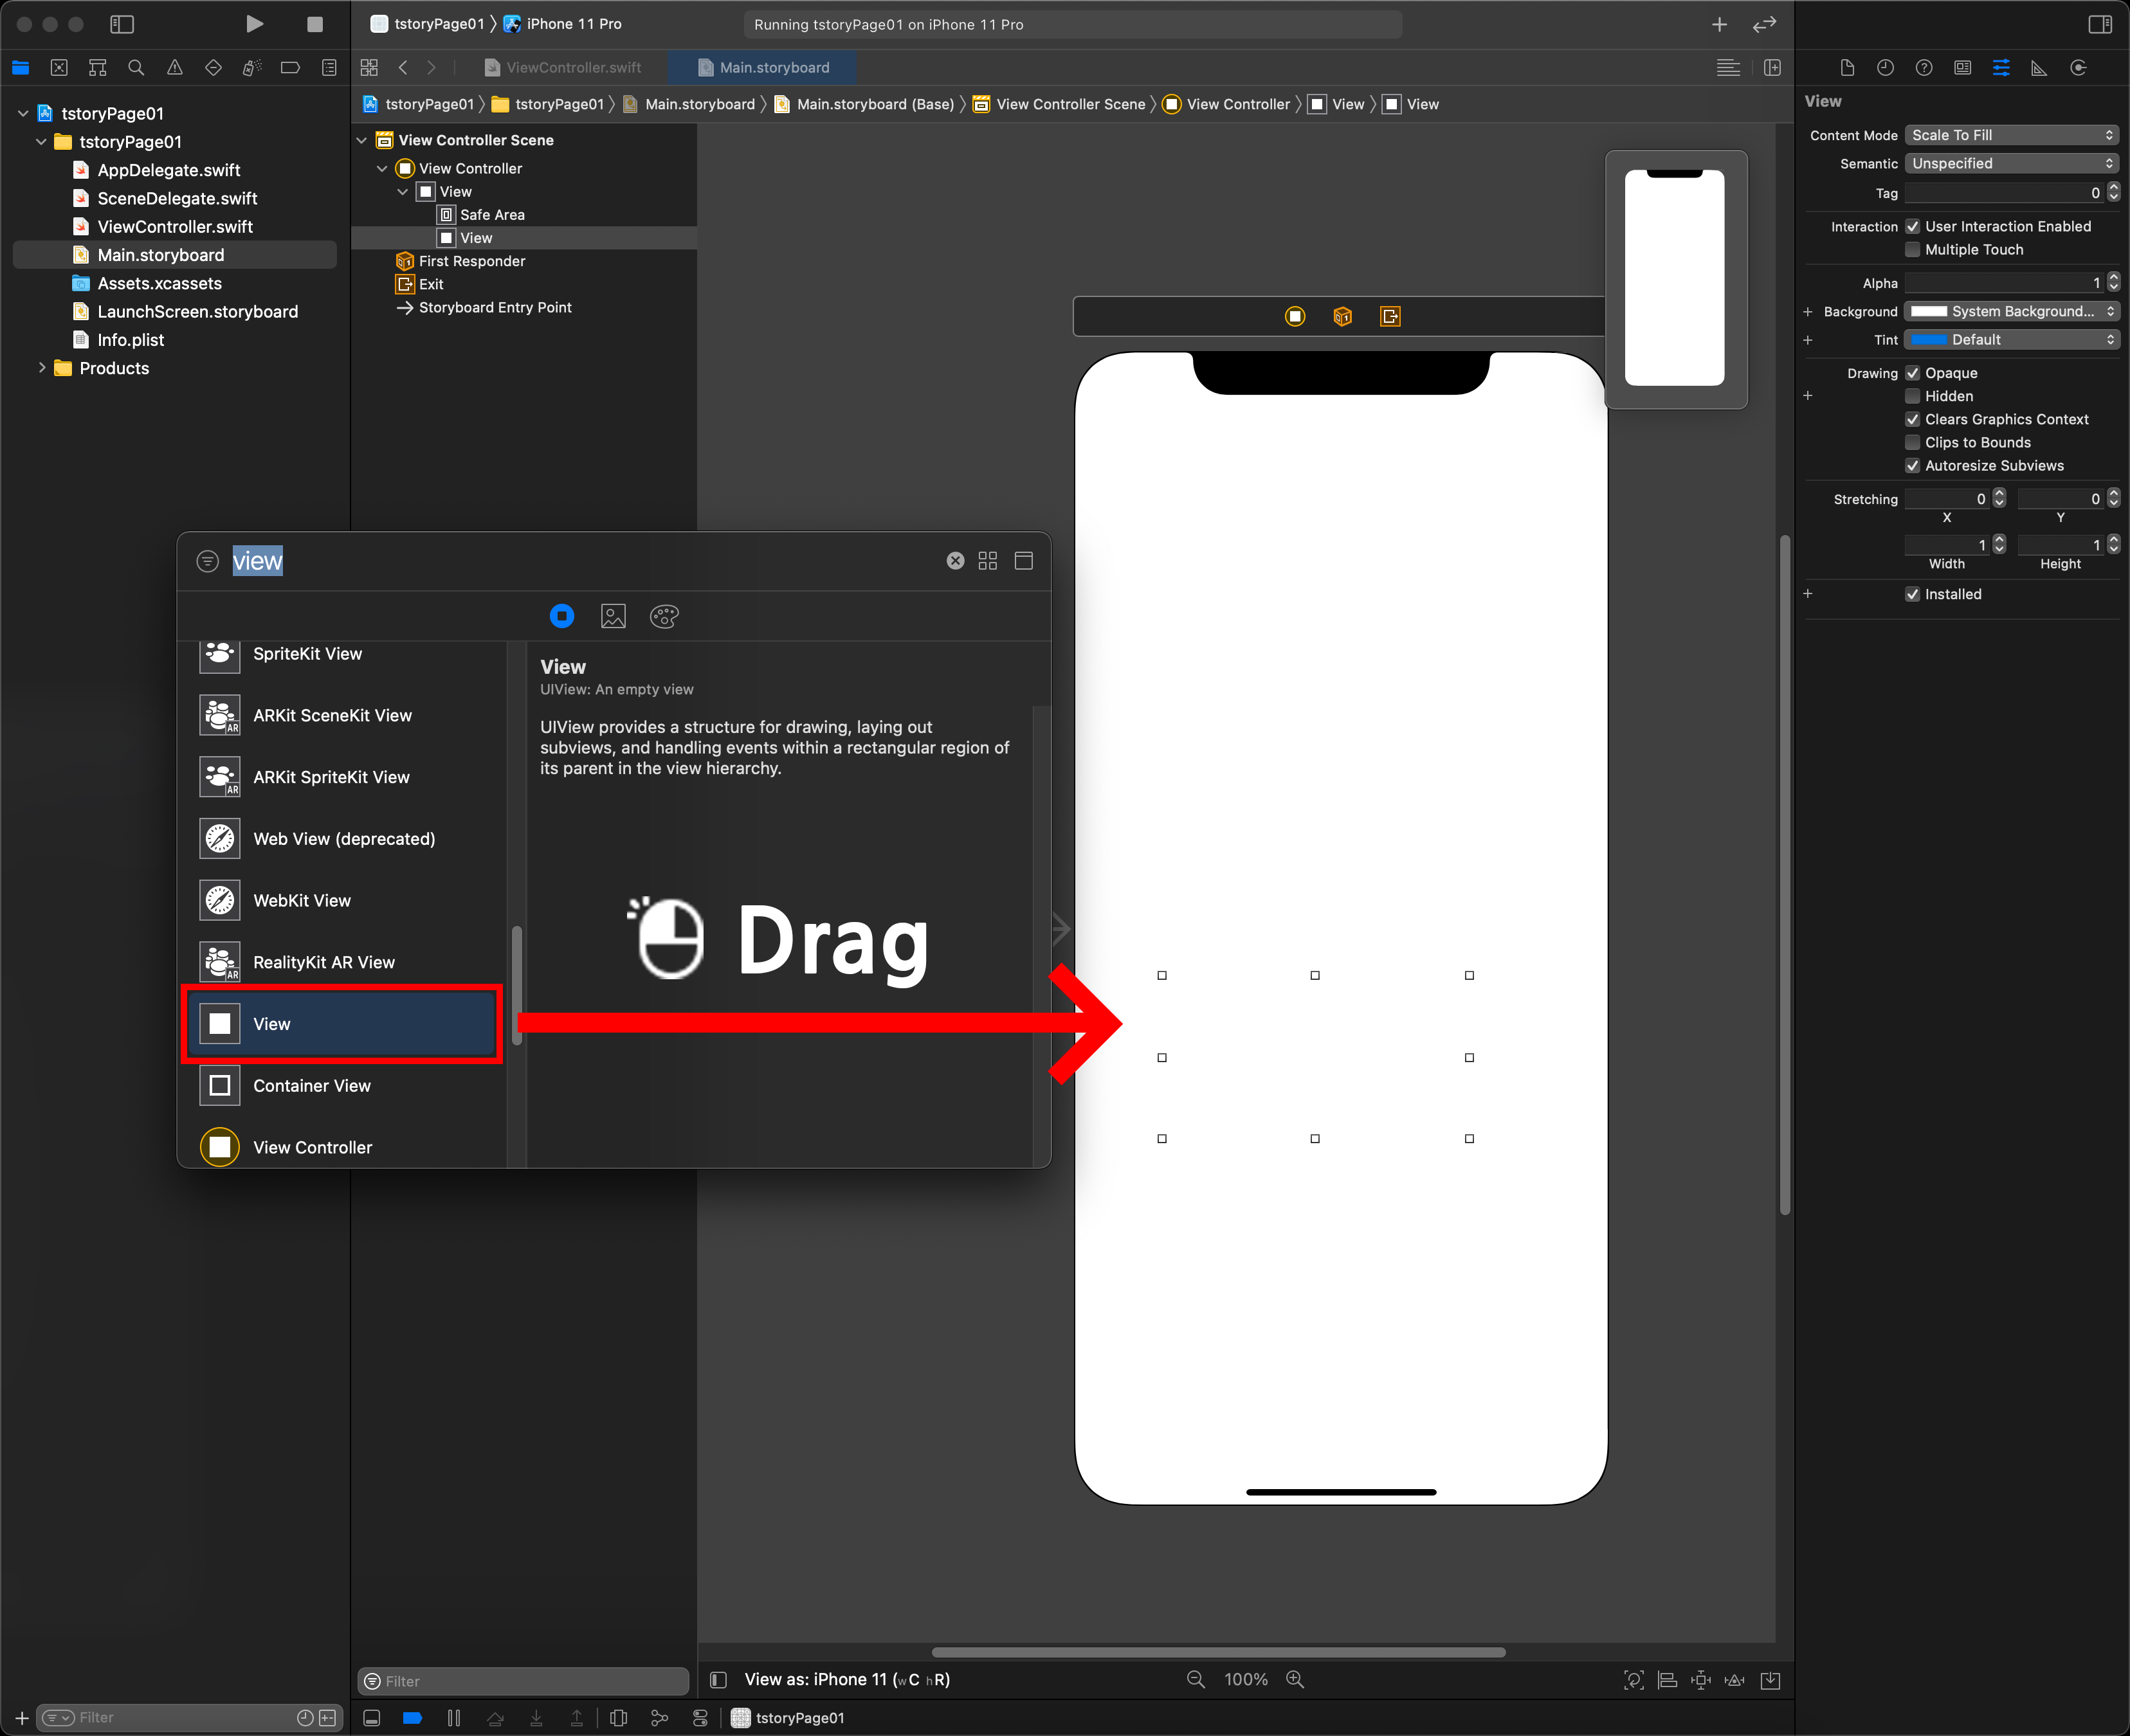Open the Find navigator magnifier icon
The height and width of the screenshot is (1736, 2130).
[136, 68]
